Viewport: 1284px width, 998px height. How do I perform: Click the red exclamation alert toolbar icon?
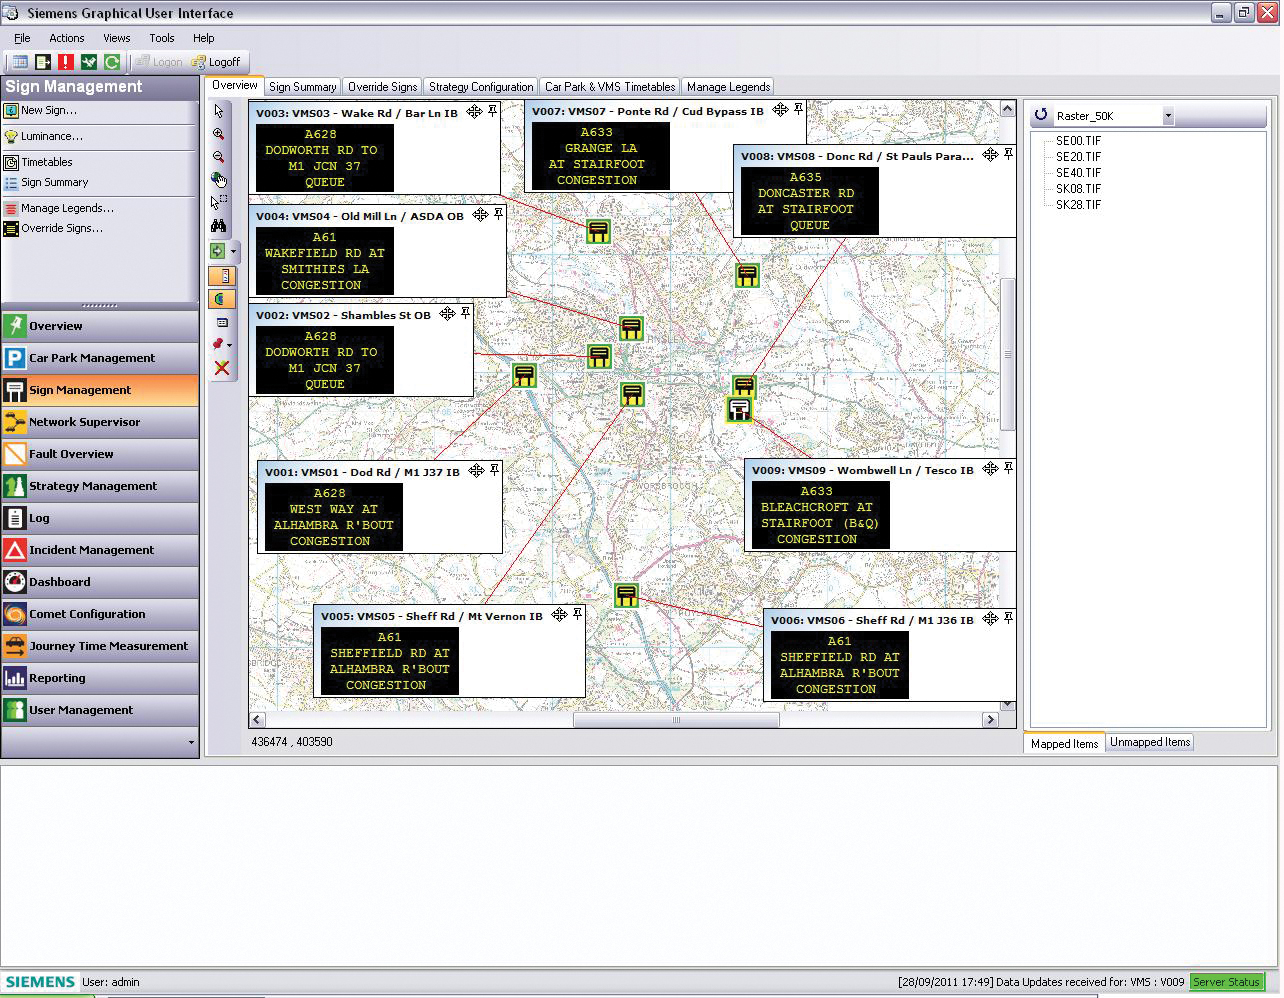(66, 62)
